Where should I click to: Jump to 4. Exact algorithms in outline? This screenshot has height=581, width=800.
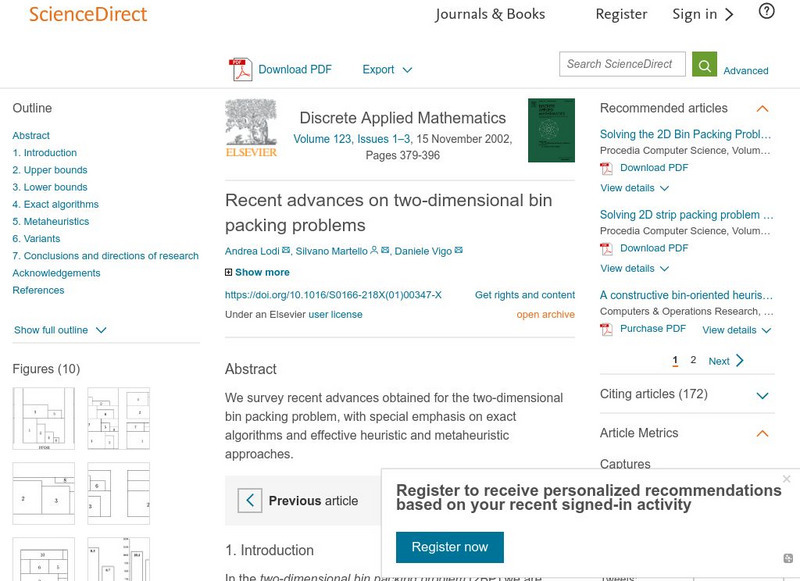click(55, 205)
